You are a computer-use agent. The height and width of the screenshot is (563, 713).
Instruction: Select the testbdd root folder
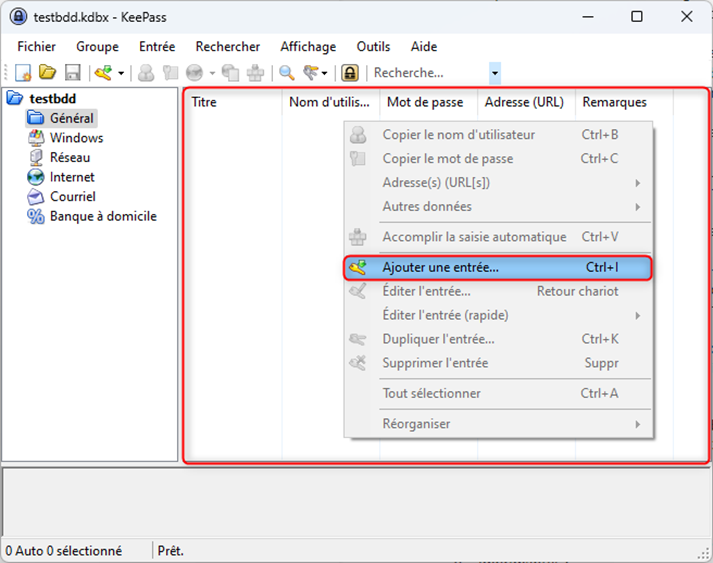(x=53, y=98)
